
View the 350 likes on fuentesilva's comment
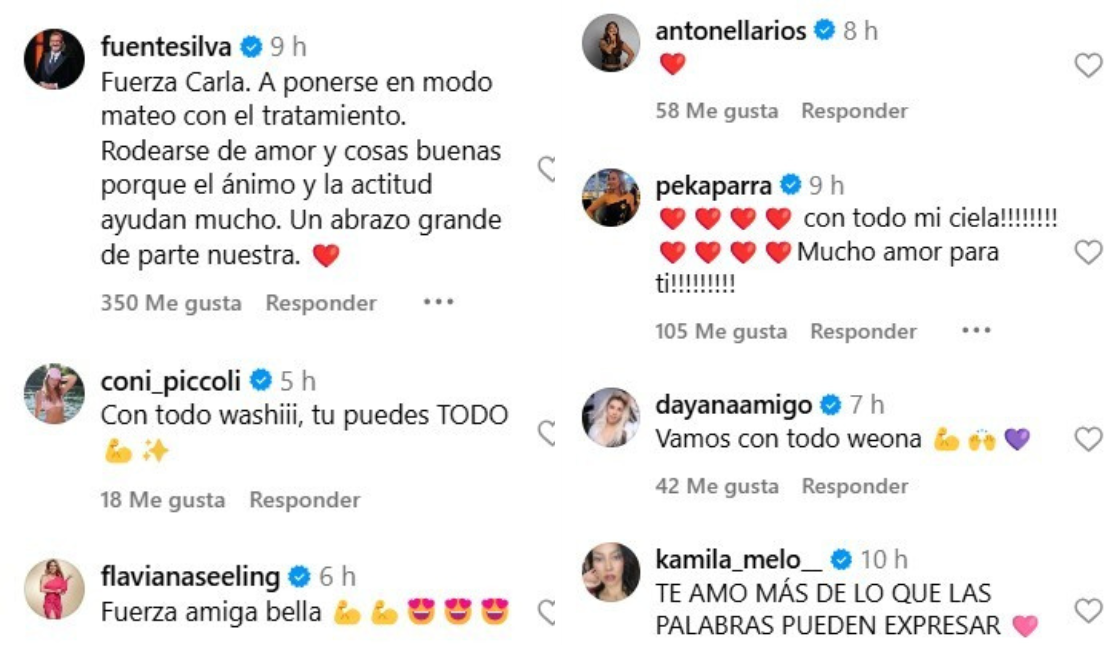coord(171,303)
